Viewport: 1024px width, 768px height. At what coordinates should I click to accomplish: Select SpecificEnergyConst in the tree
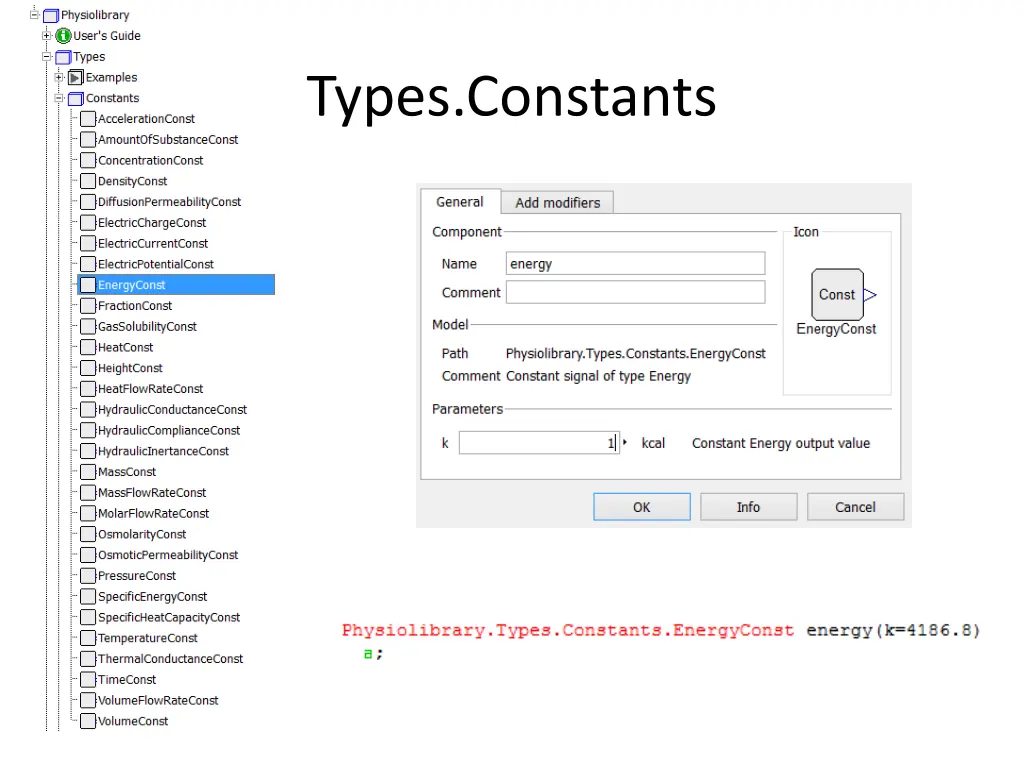pyautogui.click(x=152, y=597)
